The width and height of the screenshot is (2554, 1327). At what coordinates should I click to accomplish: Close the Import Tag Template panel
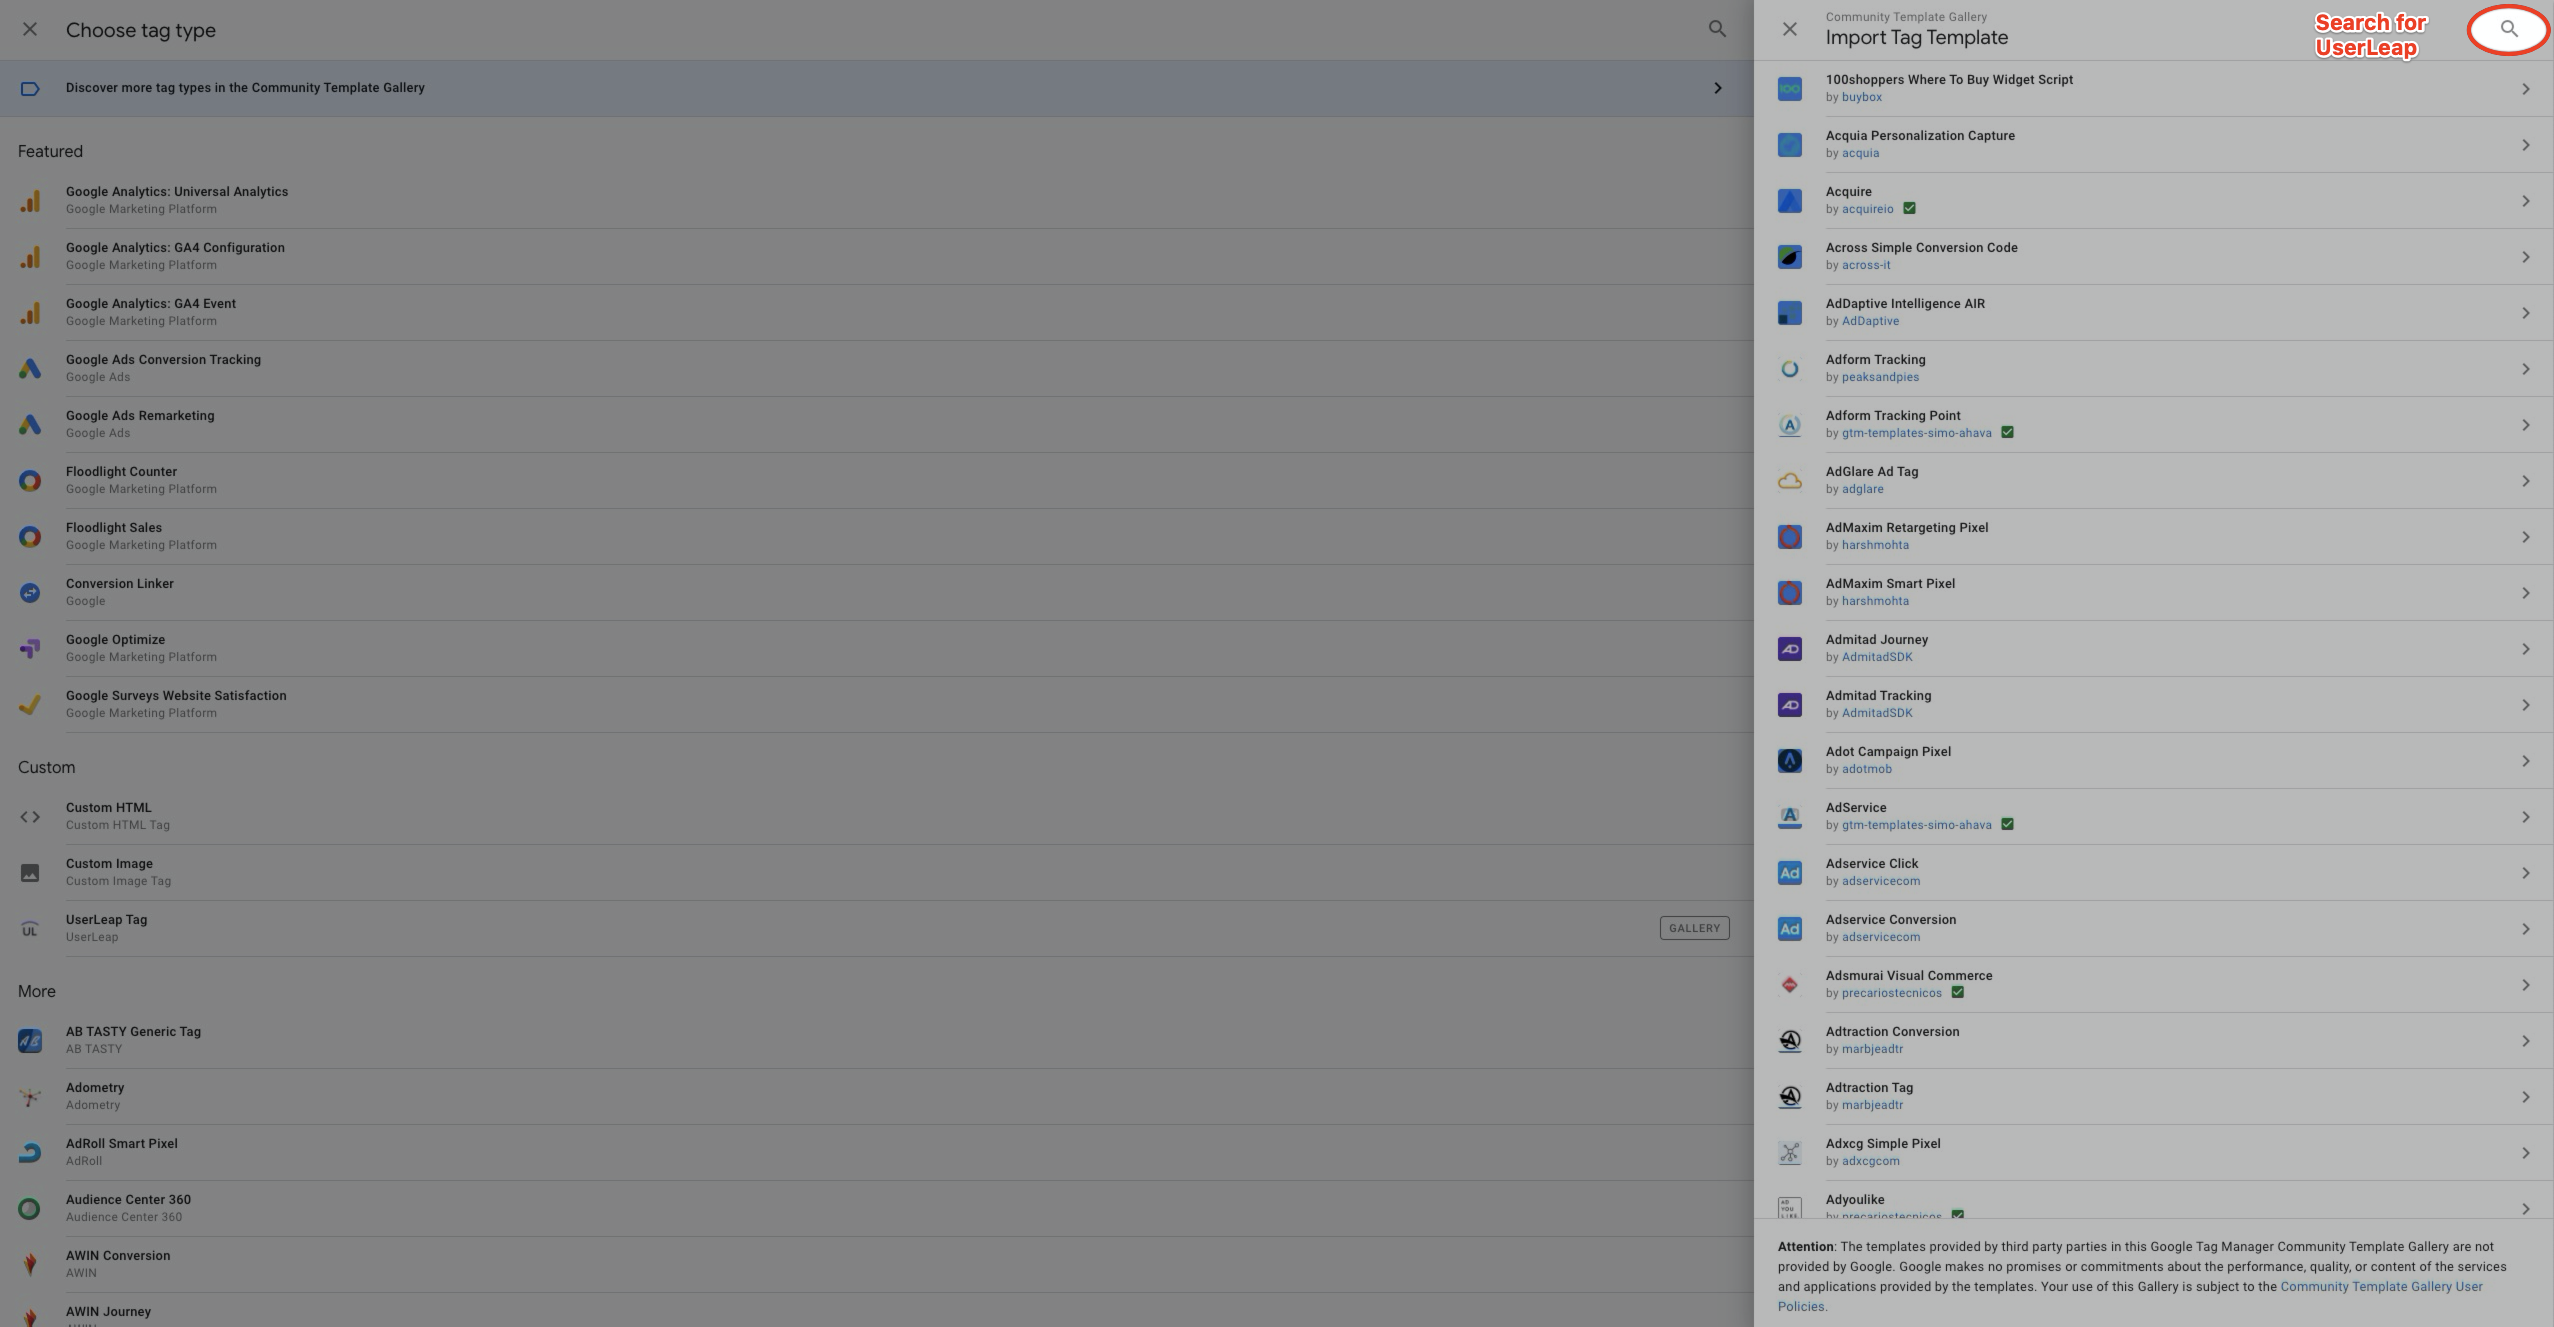click(x=1790, y=29)
